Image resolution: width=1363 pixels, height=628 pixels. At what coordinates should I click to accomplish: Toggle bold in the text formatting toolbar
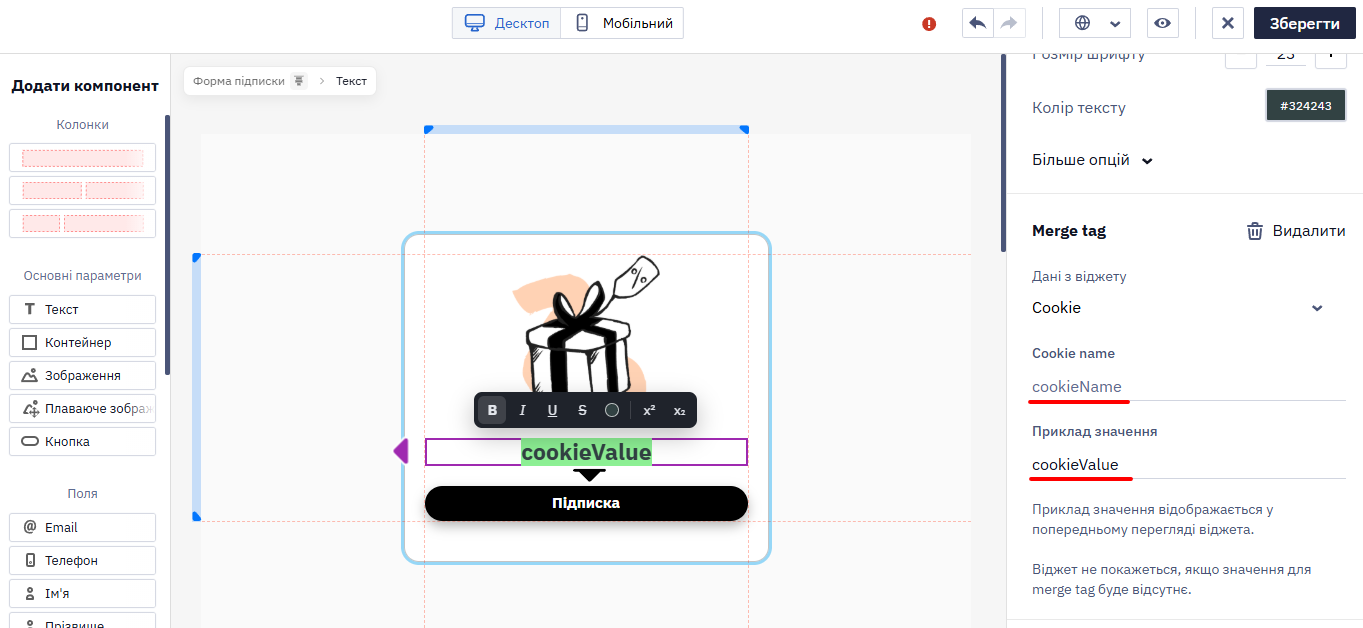492,410
